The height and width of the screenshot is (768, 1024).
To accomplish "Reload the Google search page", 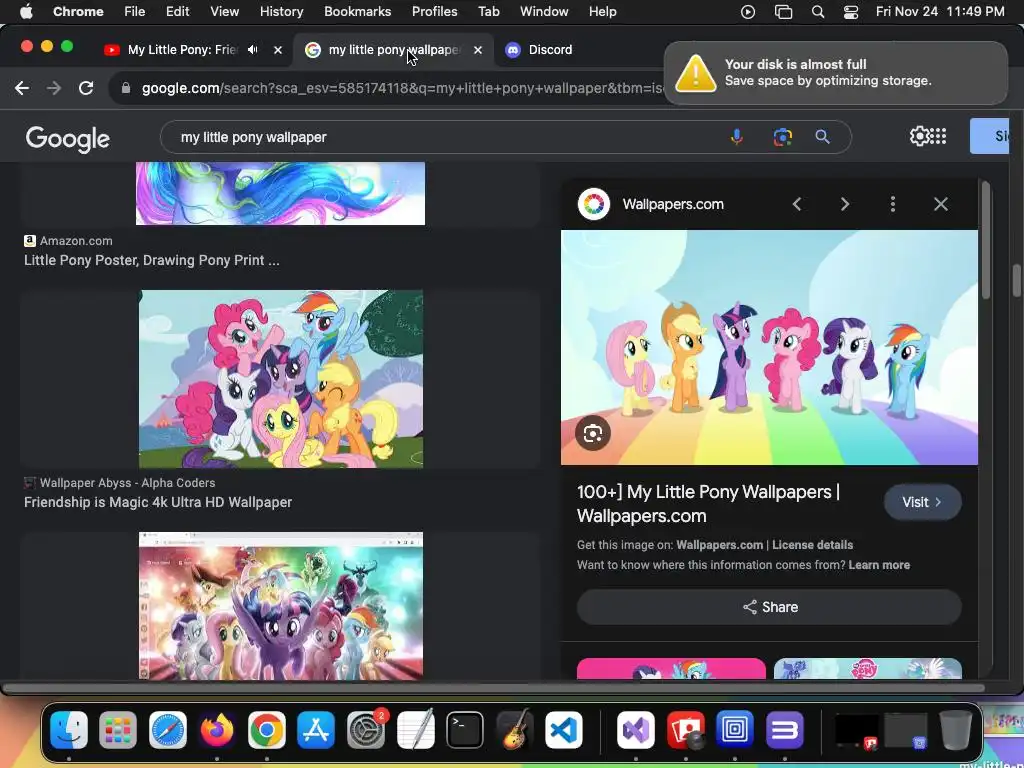I will pyautogui.click(x=86, y=88).
